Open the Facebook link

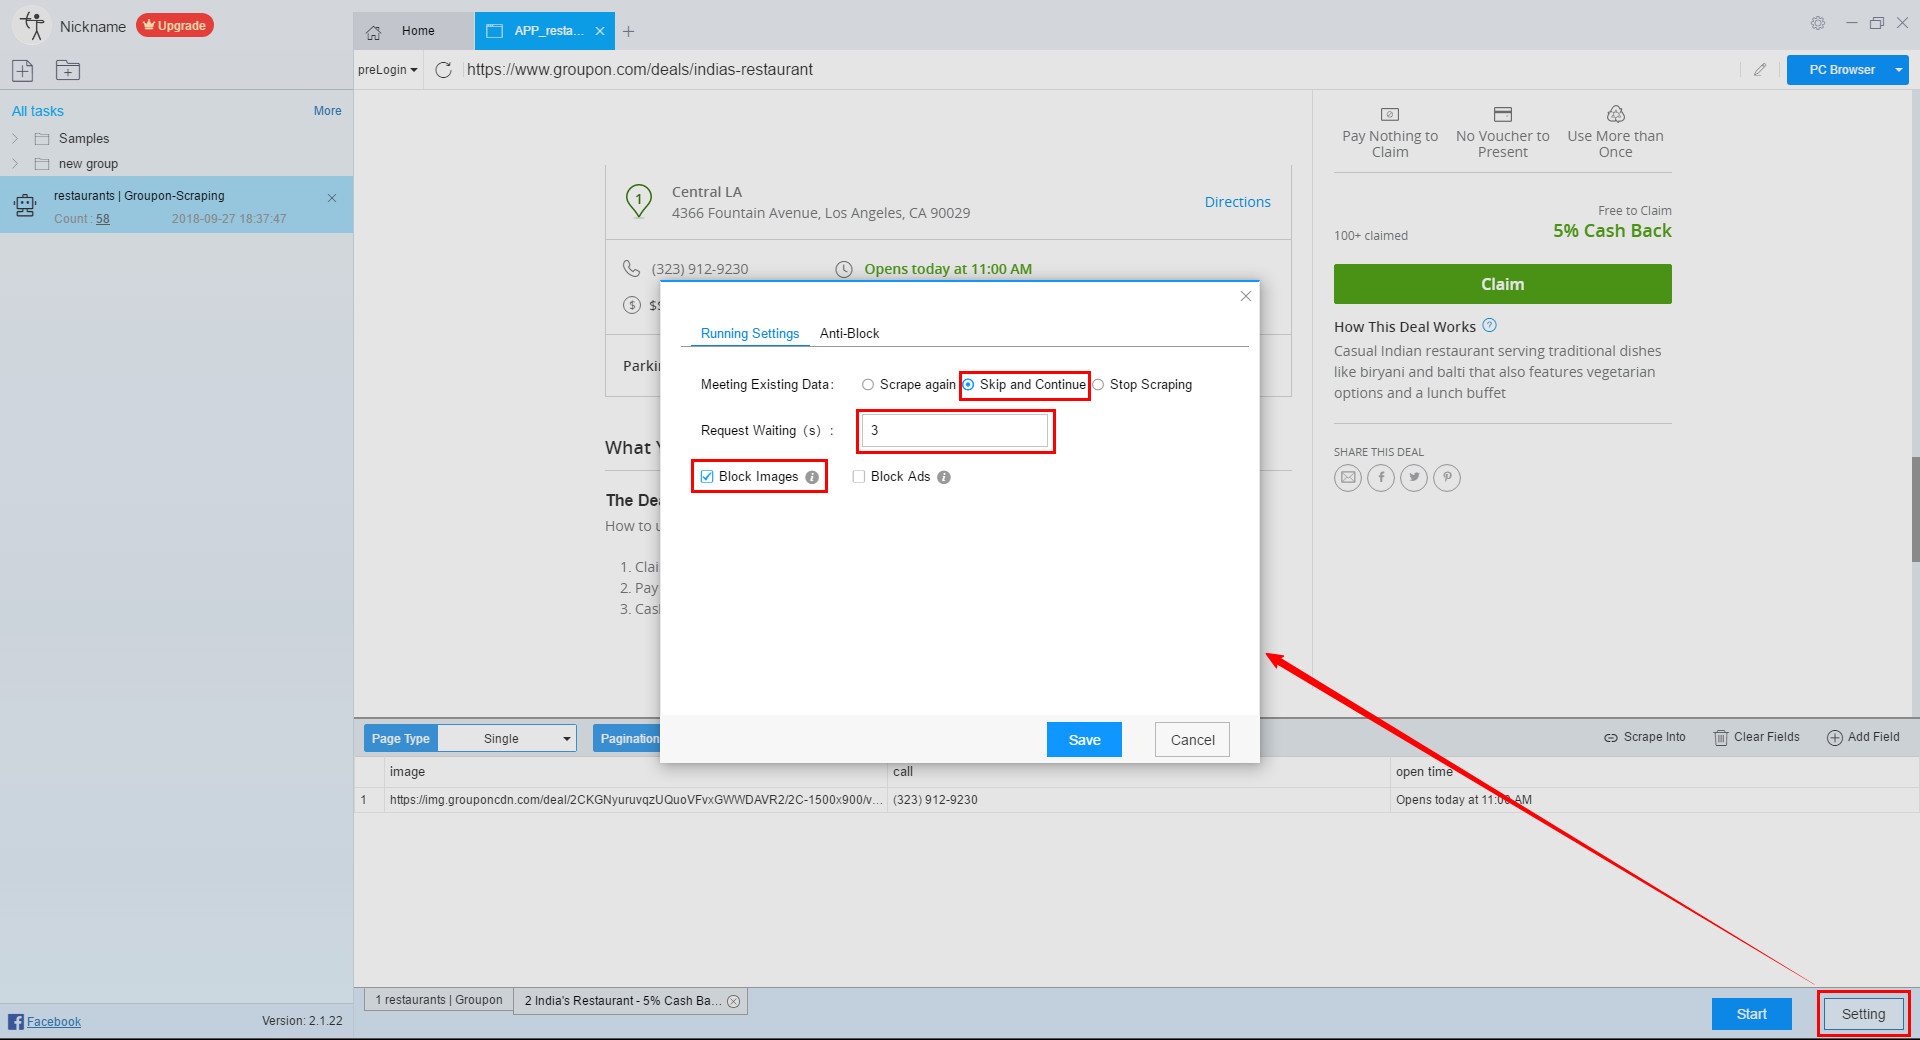click(x=53, y=1021)
